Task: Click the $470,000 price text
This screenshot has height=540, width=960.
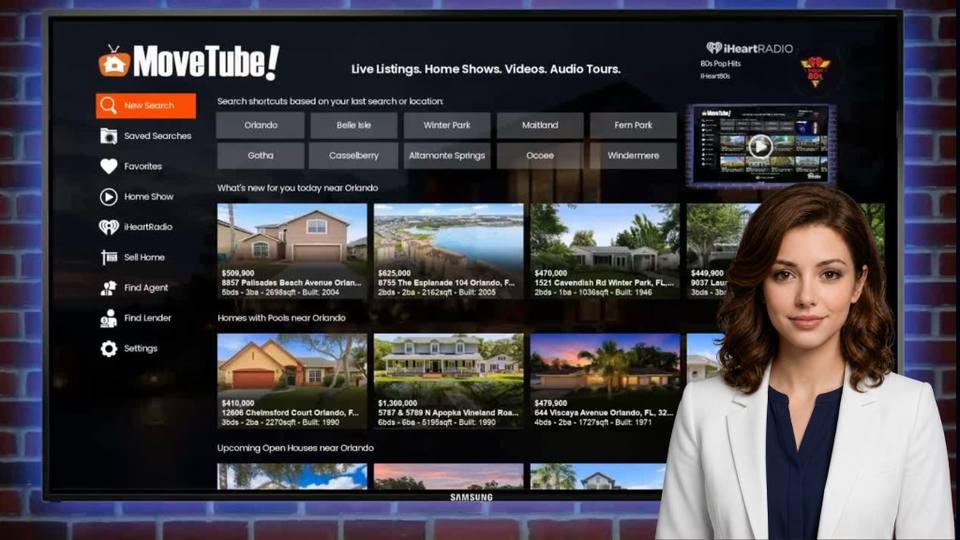Action: pos(550,273)
